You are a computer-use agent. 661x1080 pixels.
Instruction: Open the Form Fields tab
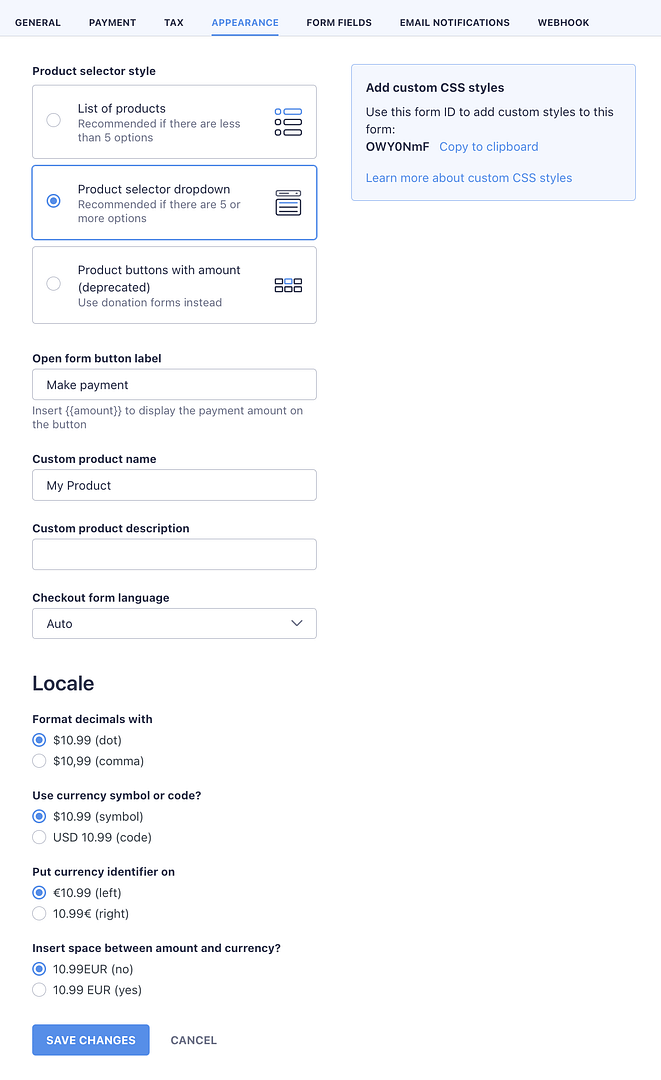[x=339, y=22]
